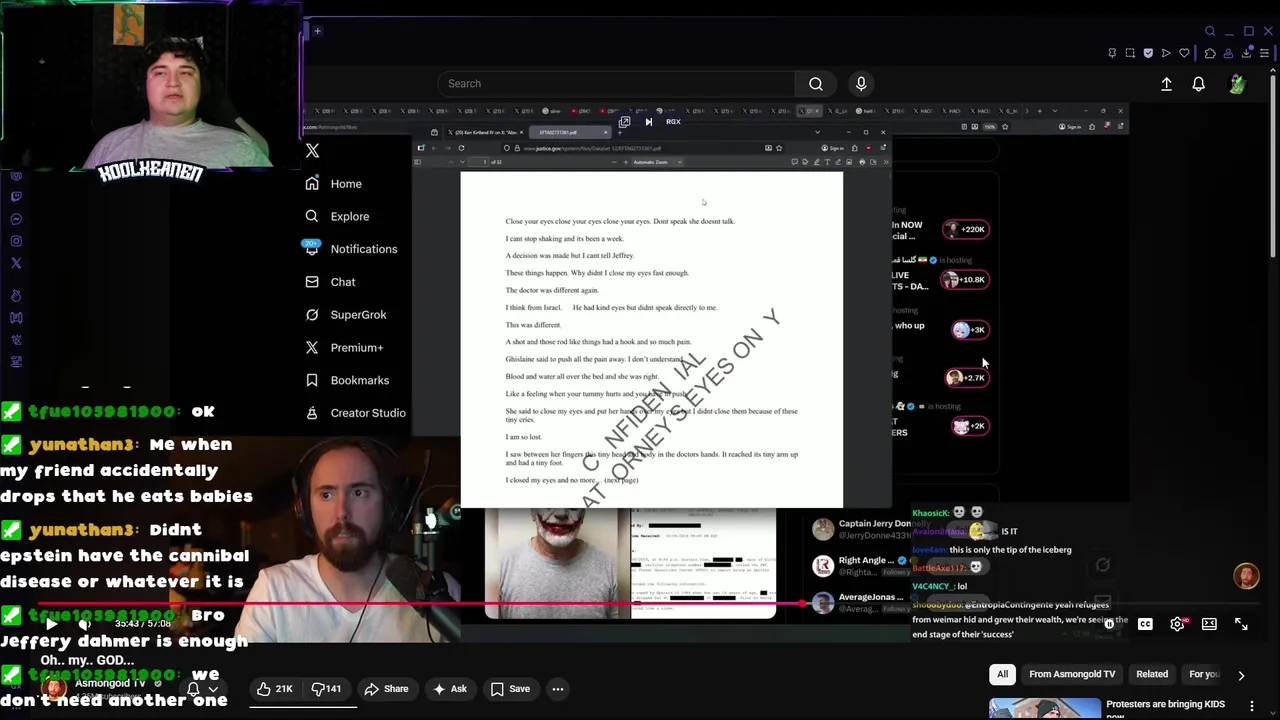Mute the video with the volume icon
Viewport: 1280px width, 720px height.
pos(85,624)
